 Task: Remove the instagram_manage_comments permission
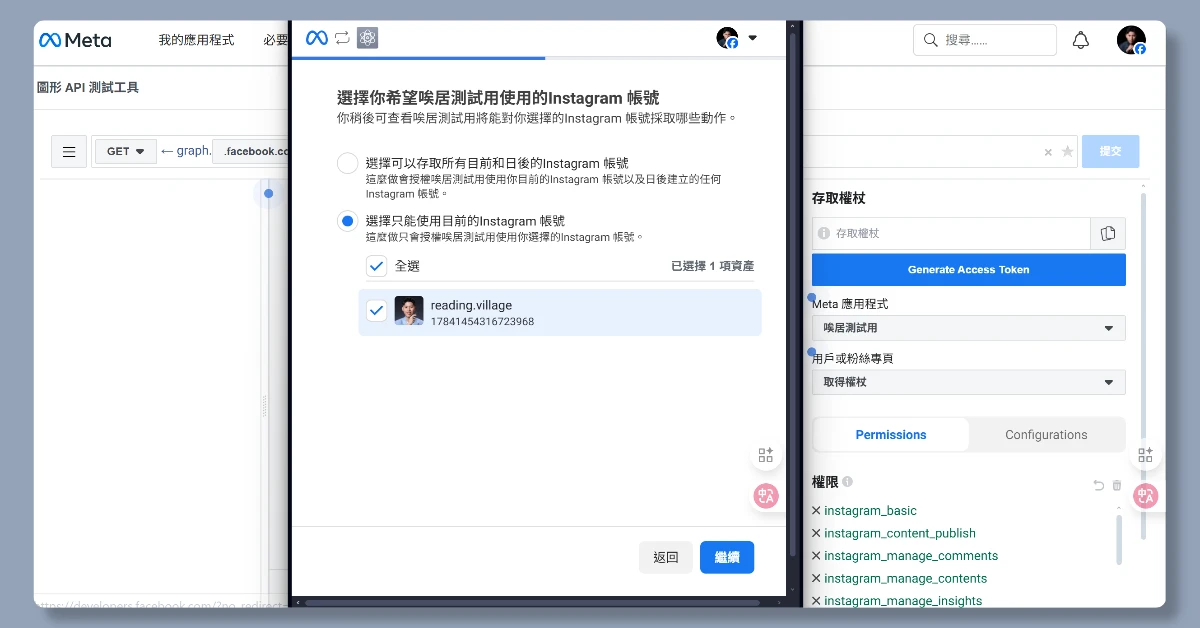(x=816, y=556)
